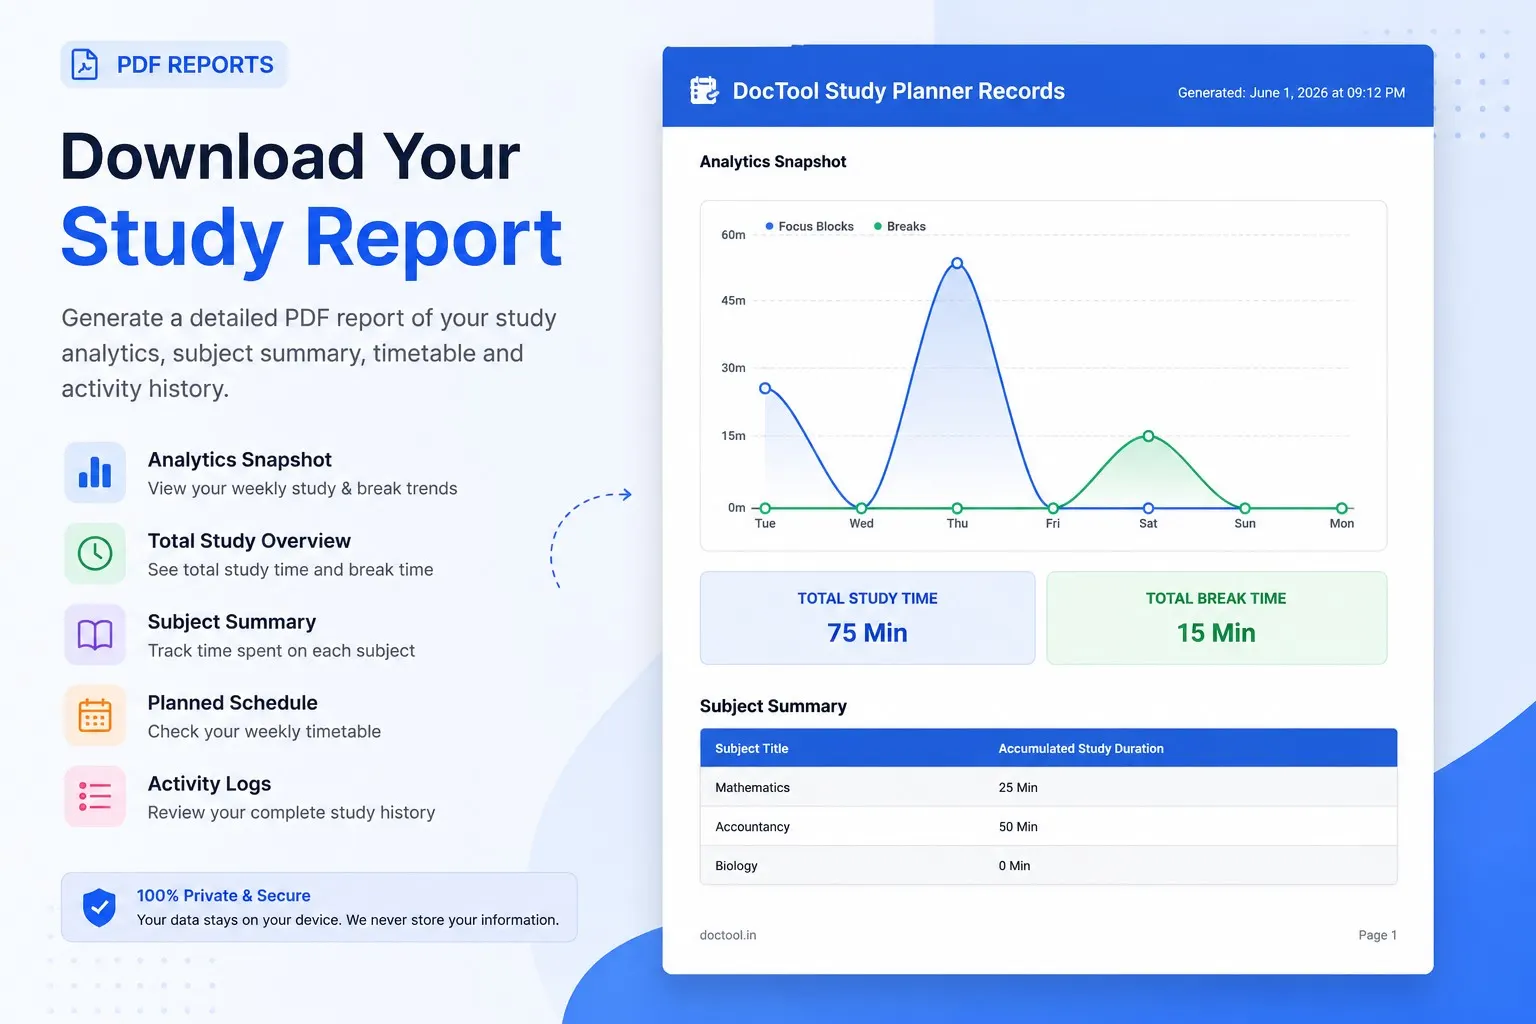
Task: Click the bar chart Analytics Snapshot icon
Action: point(95,472)
